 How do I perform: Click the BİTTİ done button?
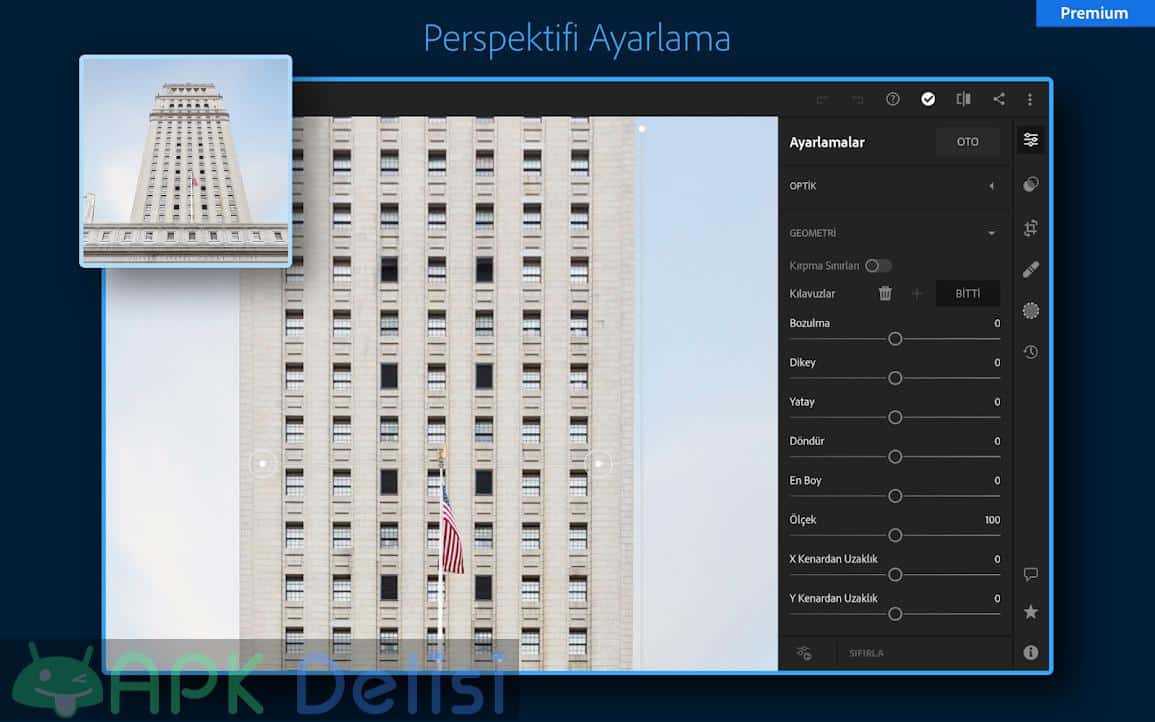967,294
